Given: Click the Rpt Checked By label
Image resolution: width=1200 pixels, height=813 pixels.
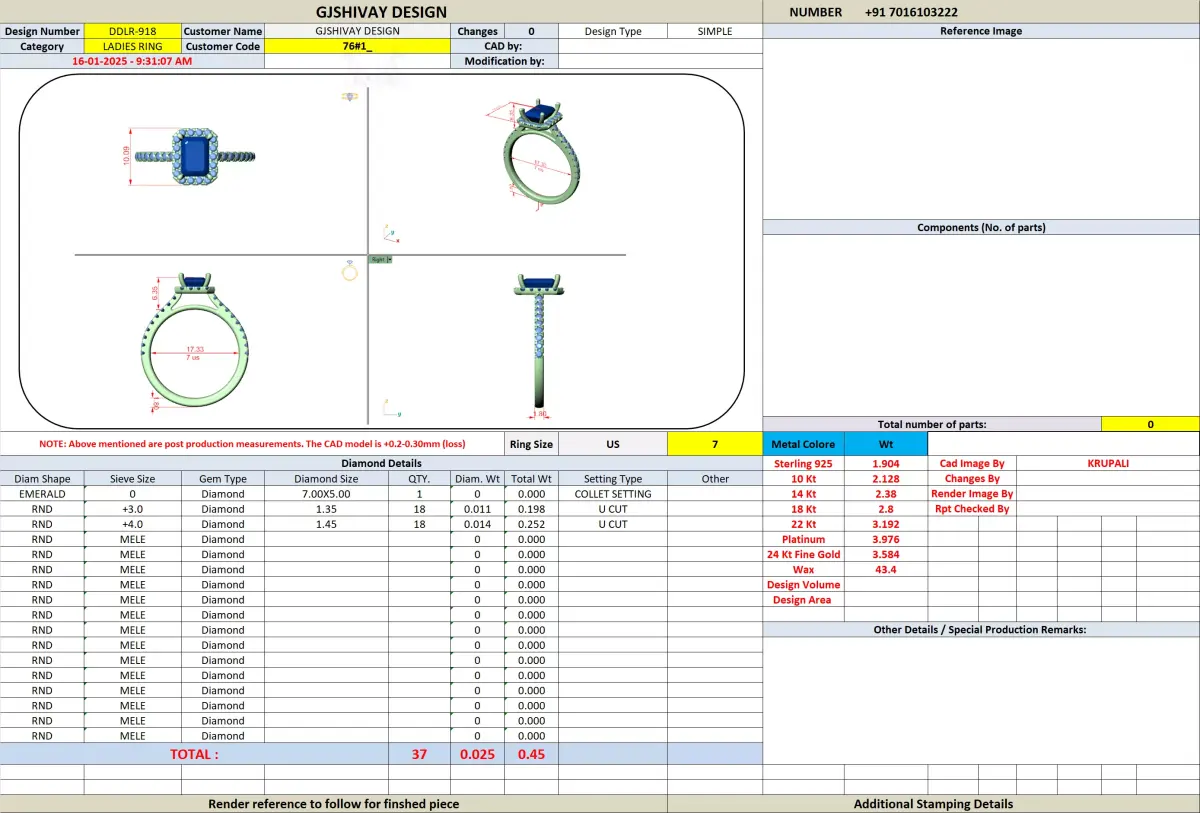Looking at the screenshot, I should (972, 509).
